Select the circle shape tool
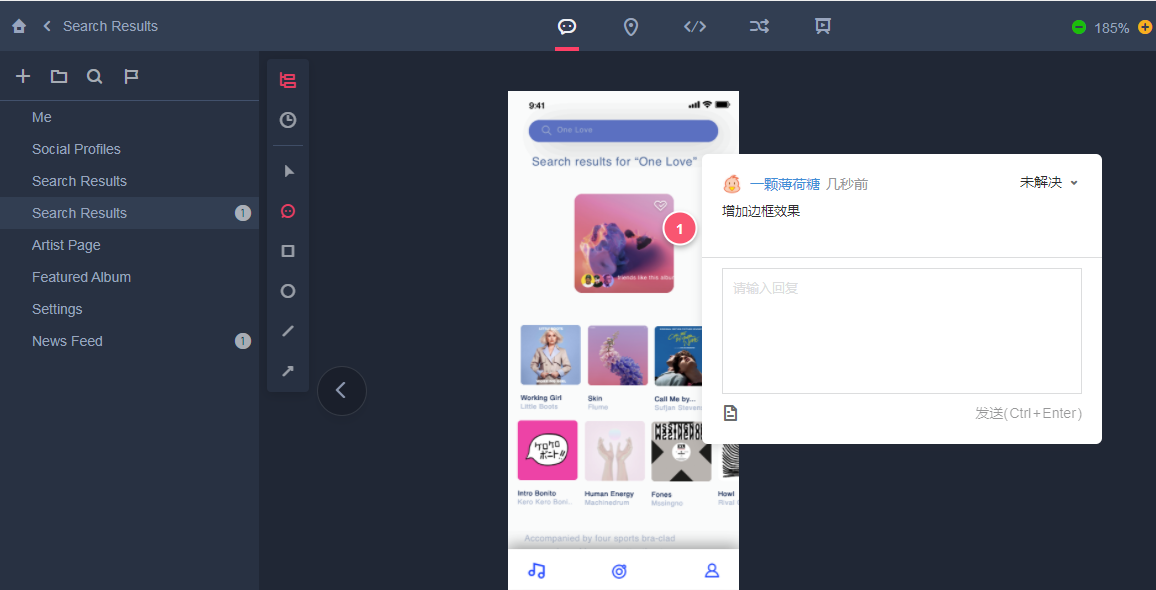Image resolution: width=1156 pixels, height=590 pixels. [x=288, y=291]
